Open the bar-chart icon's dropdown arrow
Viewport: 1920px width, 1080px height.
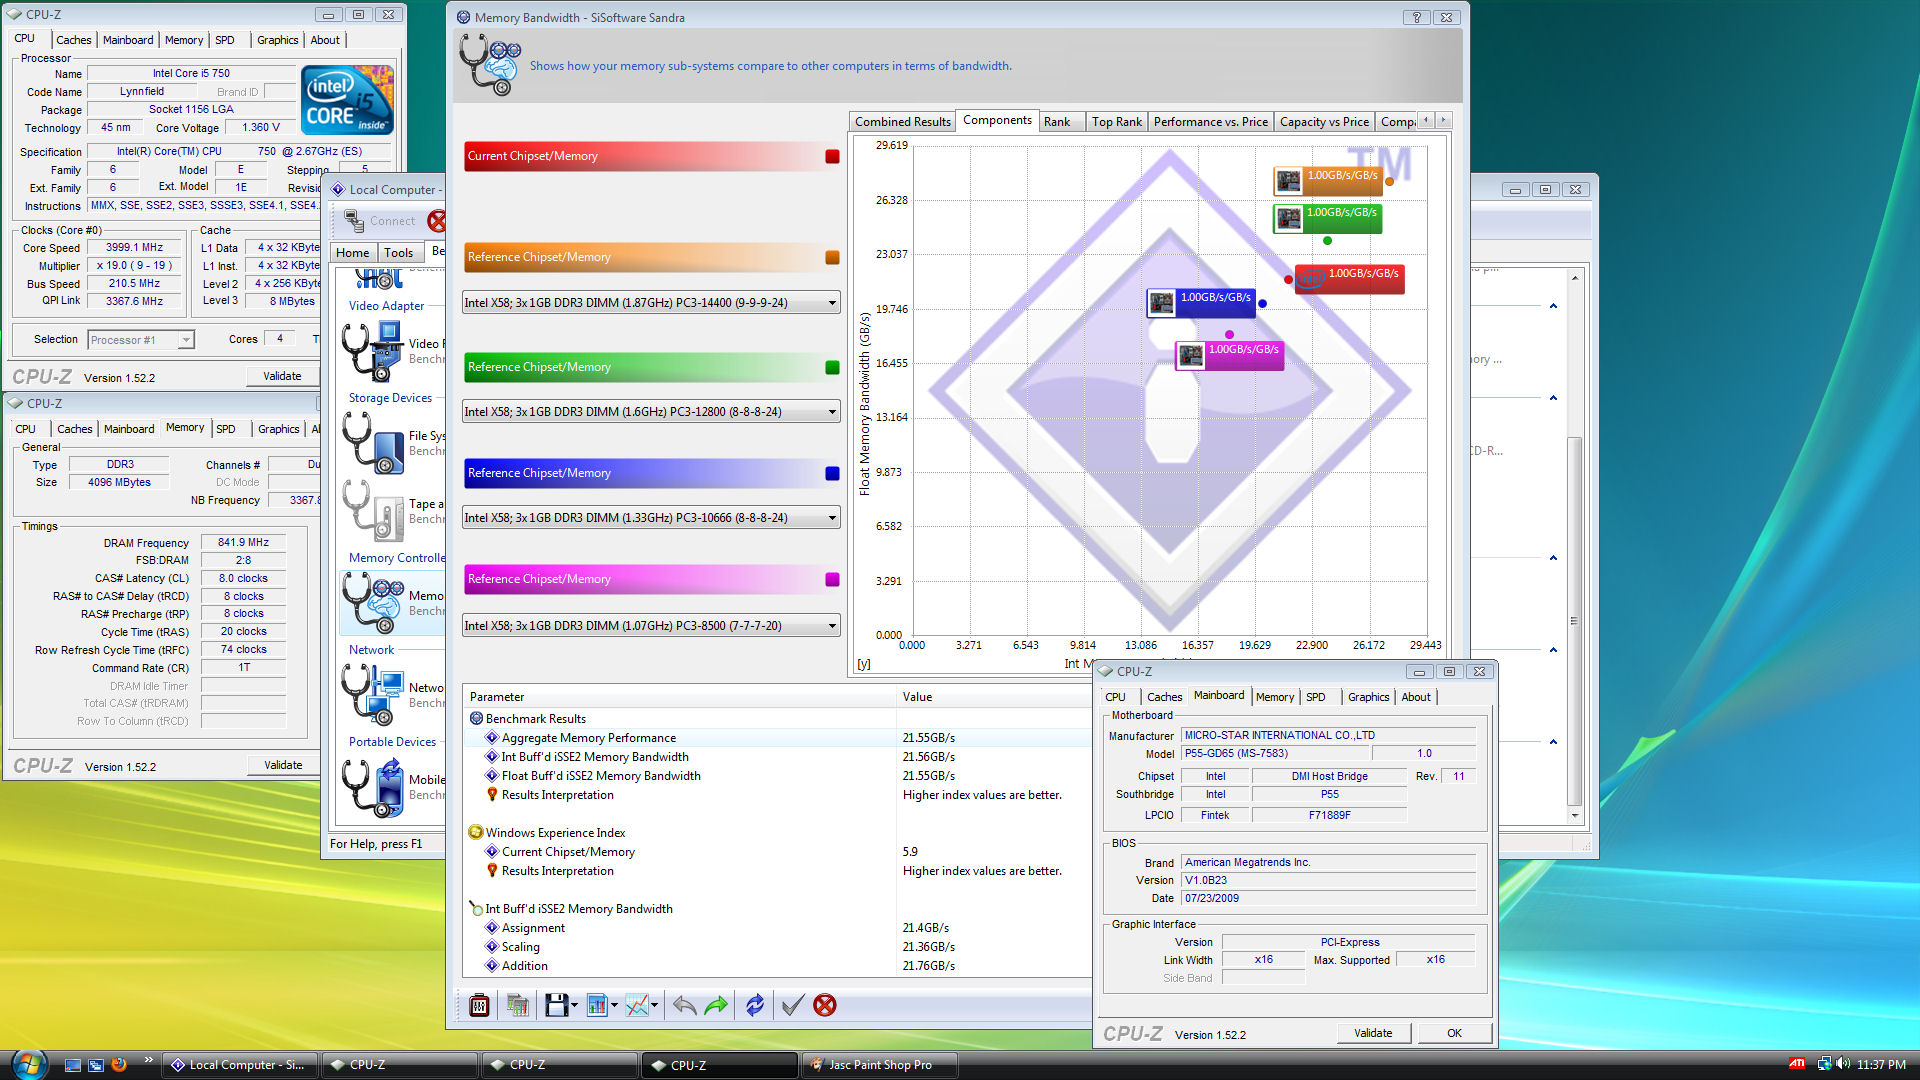614,1006
